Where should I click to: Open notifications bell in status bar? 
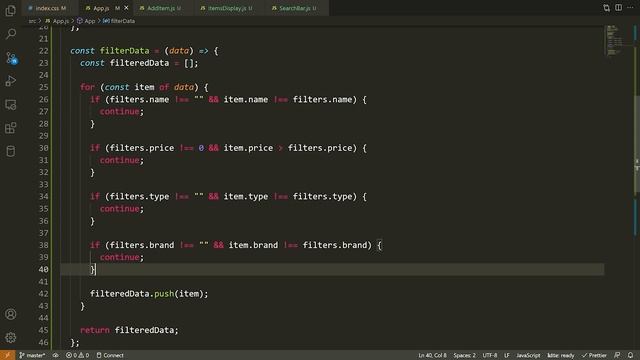pos(631,355)
